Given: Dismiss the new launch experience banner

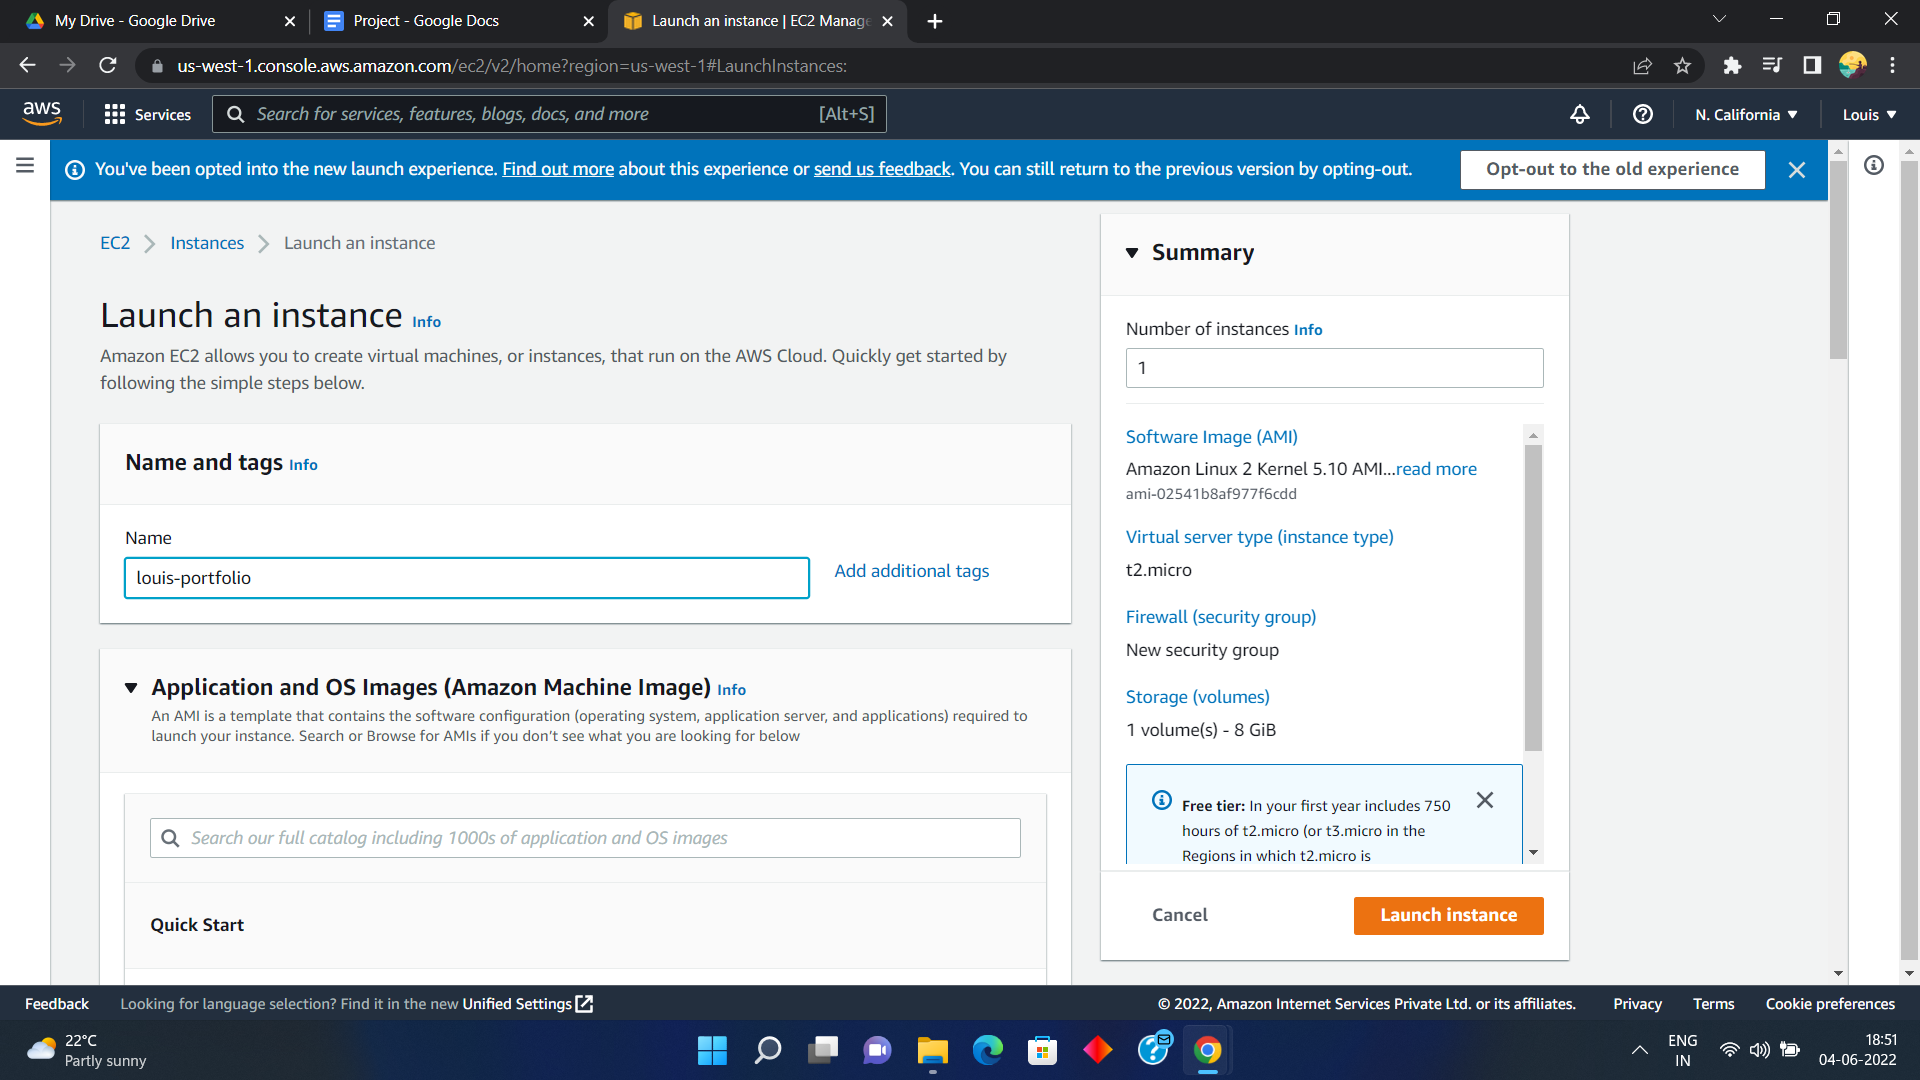Looking at the screenshot, I should click(x=1797, y=170).
